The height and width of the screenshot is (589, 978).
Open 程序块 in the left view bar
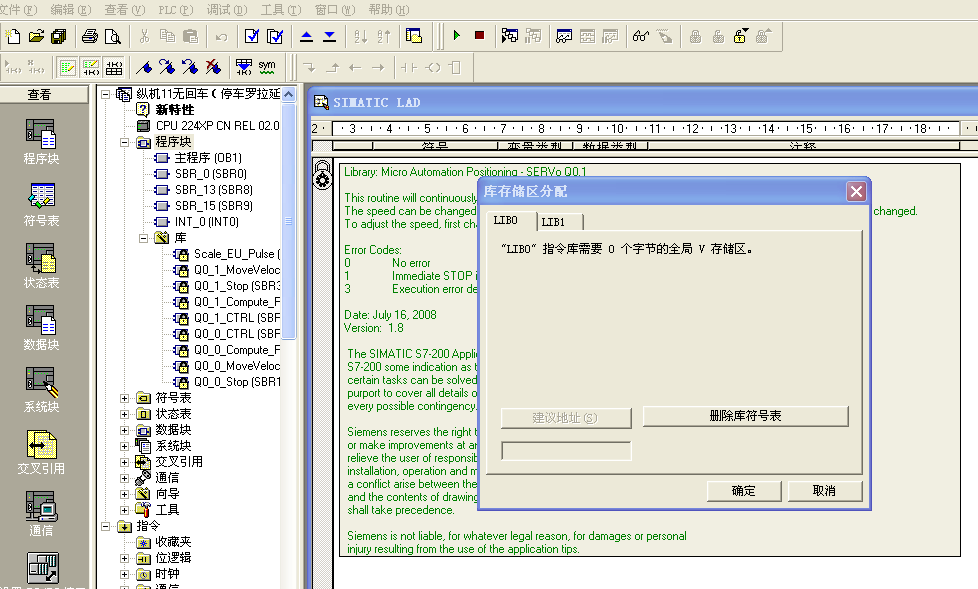coord(41,142)
